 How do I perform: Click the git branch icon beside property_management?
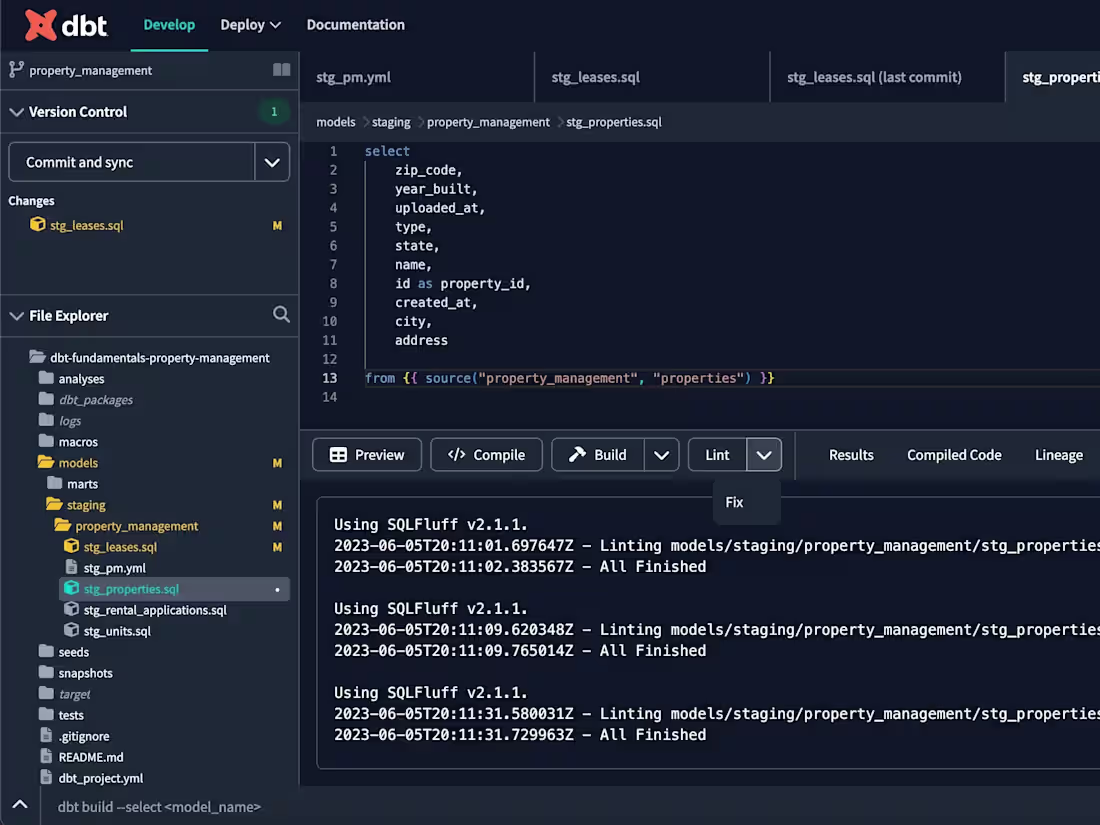pos(17,70)
